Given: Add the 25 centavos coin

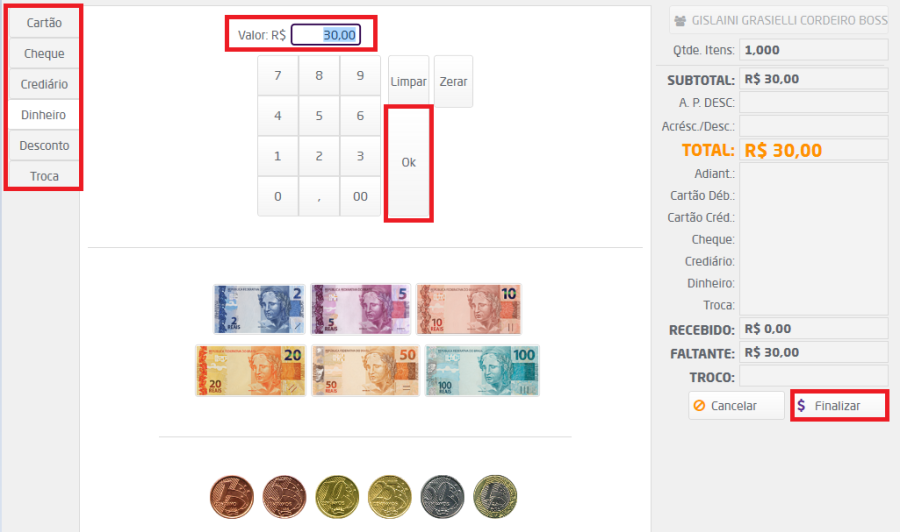Looking at the screenshot, I should 389,497.
